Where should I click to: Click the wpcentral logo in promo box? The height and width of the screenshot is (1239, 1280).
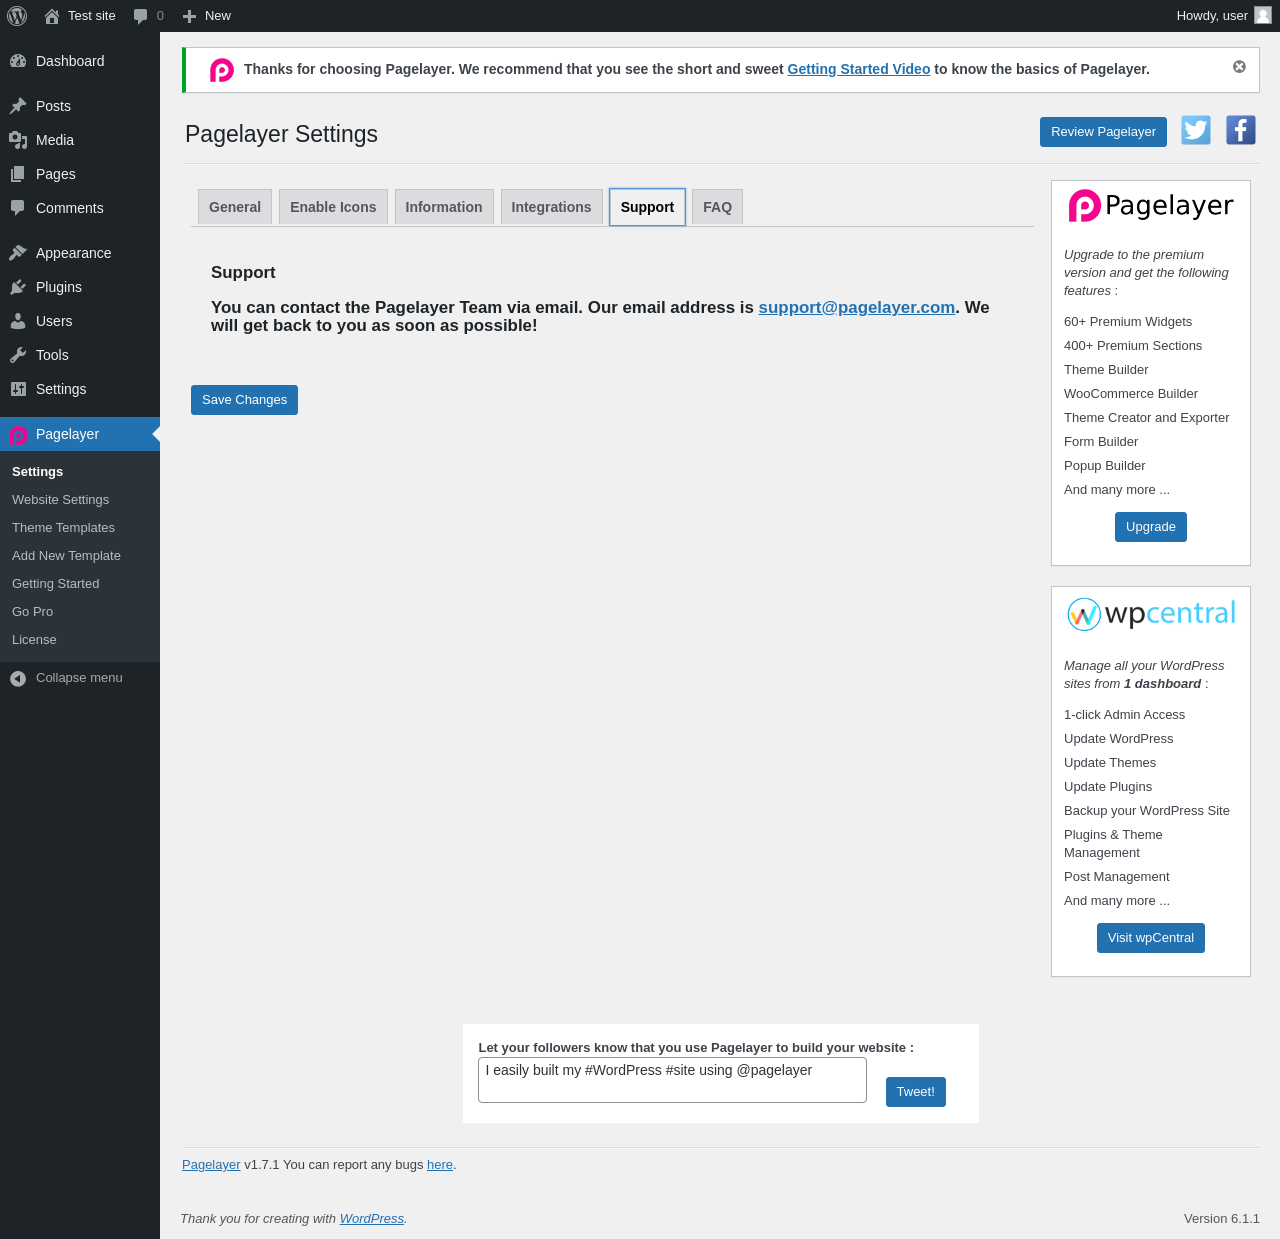[1151, 614]
